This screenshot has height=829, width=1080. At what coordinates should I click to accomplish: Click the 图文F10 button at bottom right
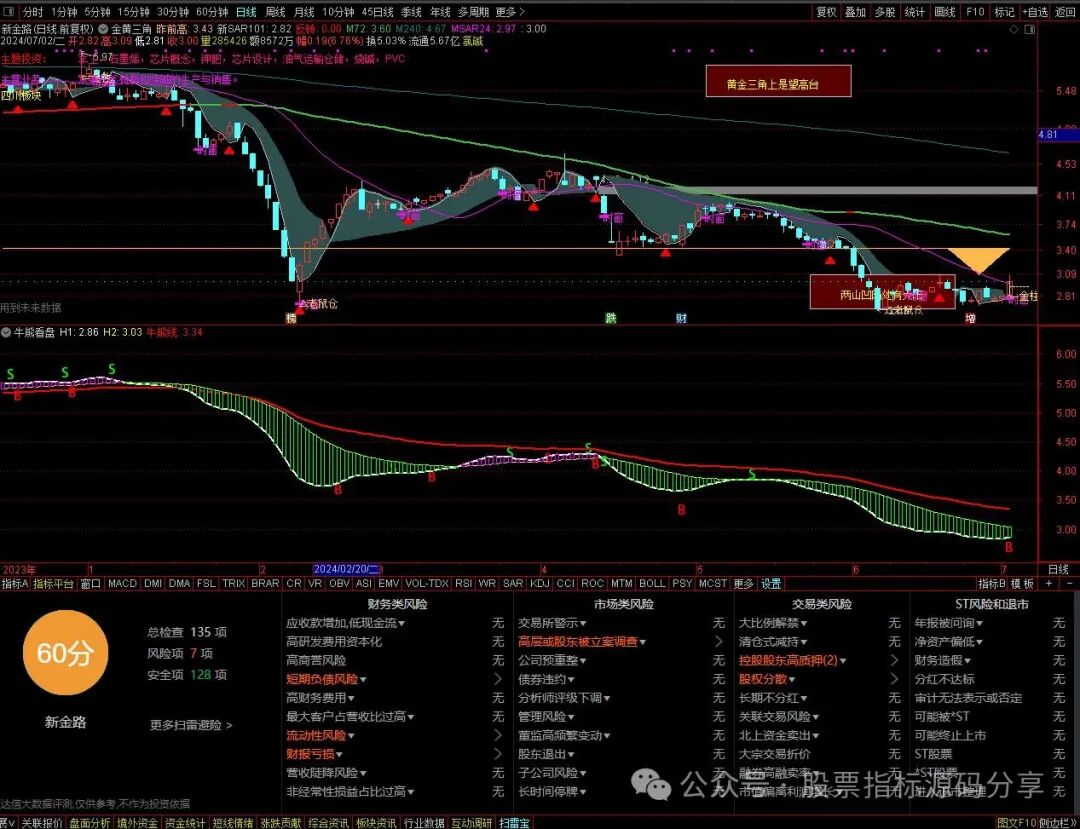point(1016,823)
